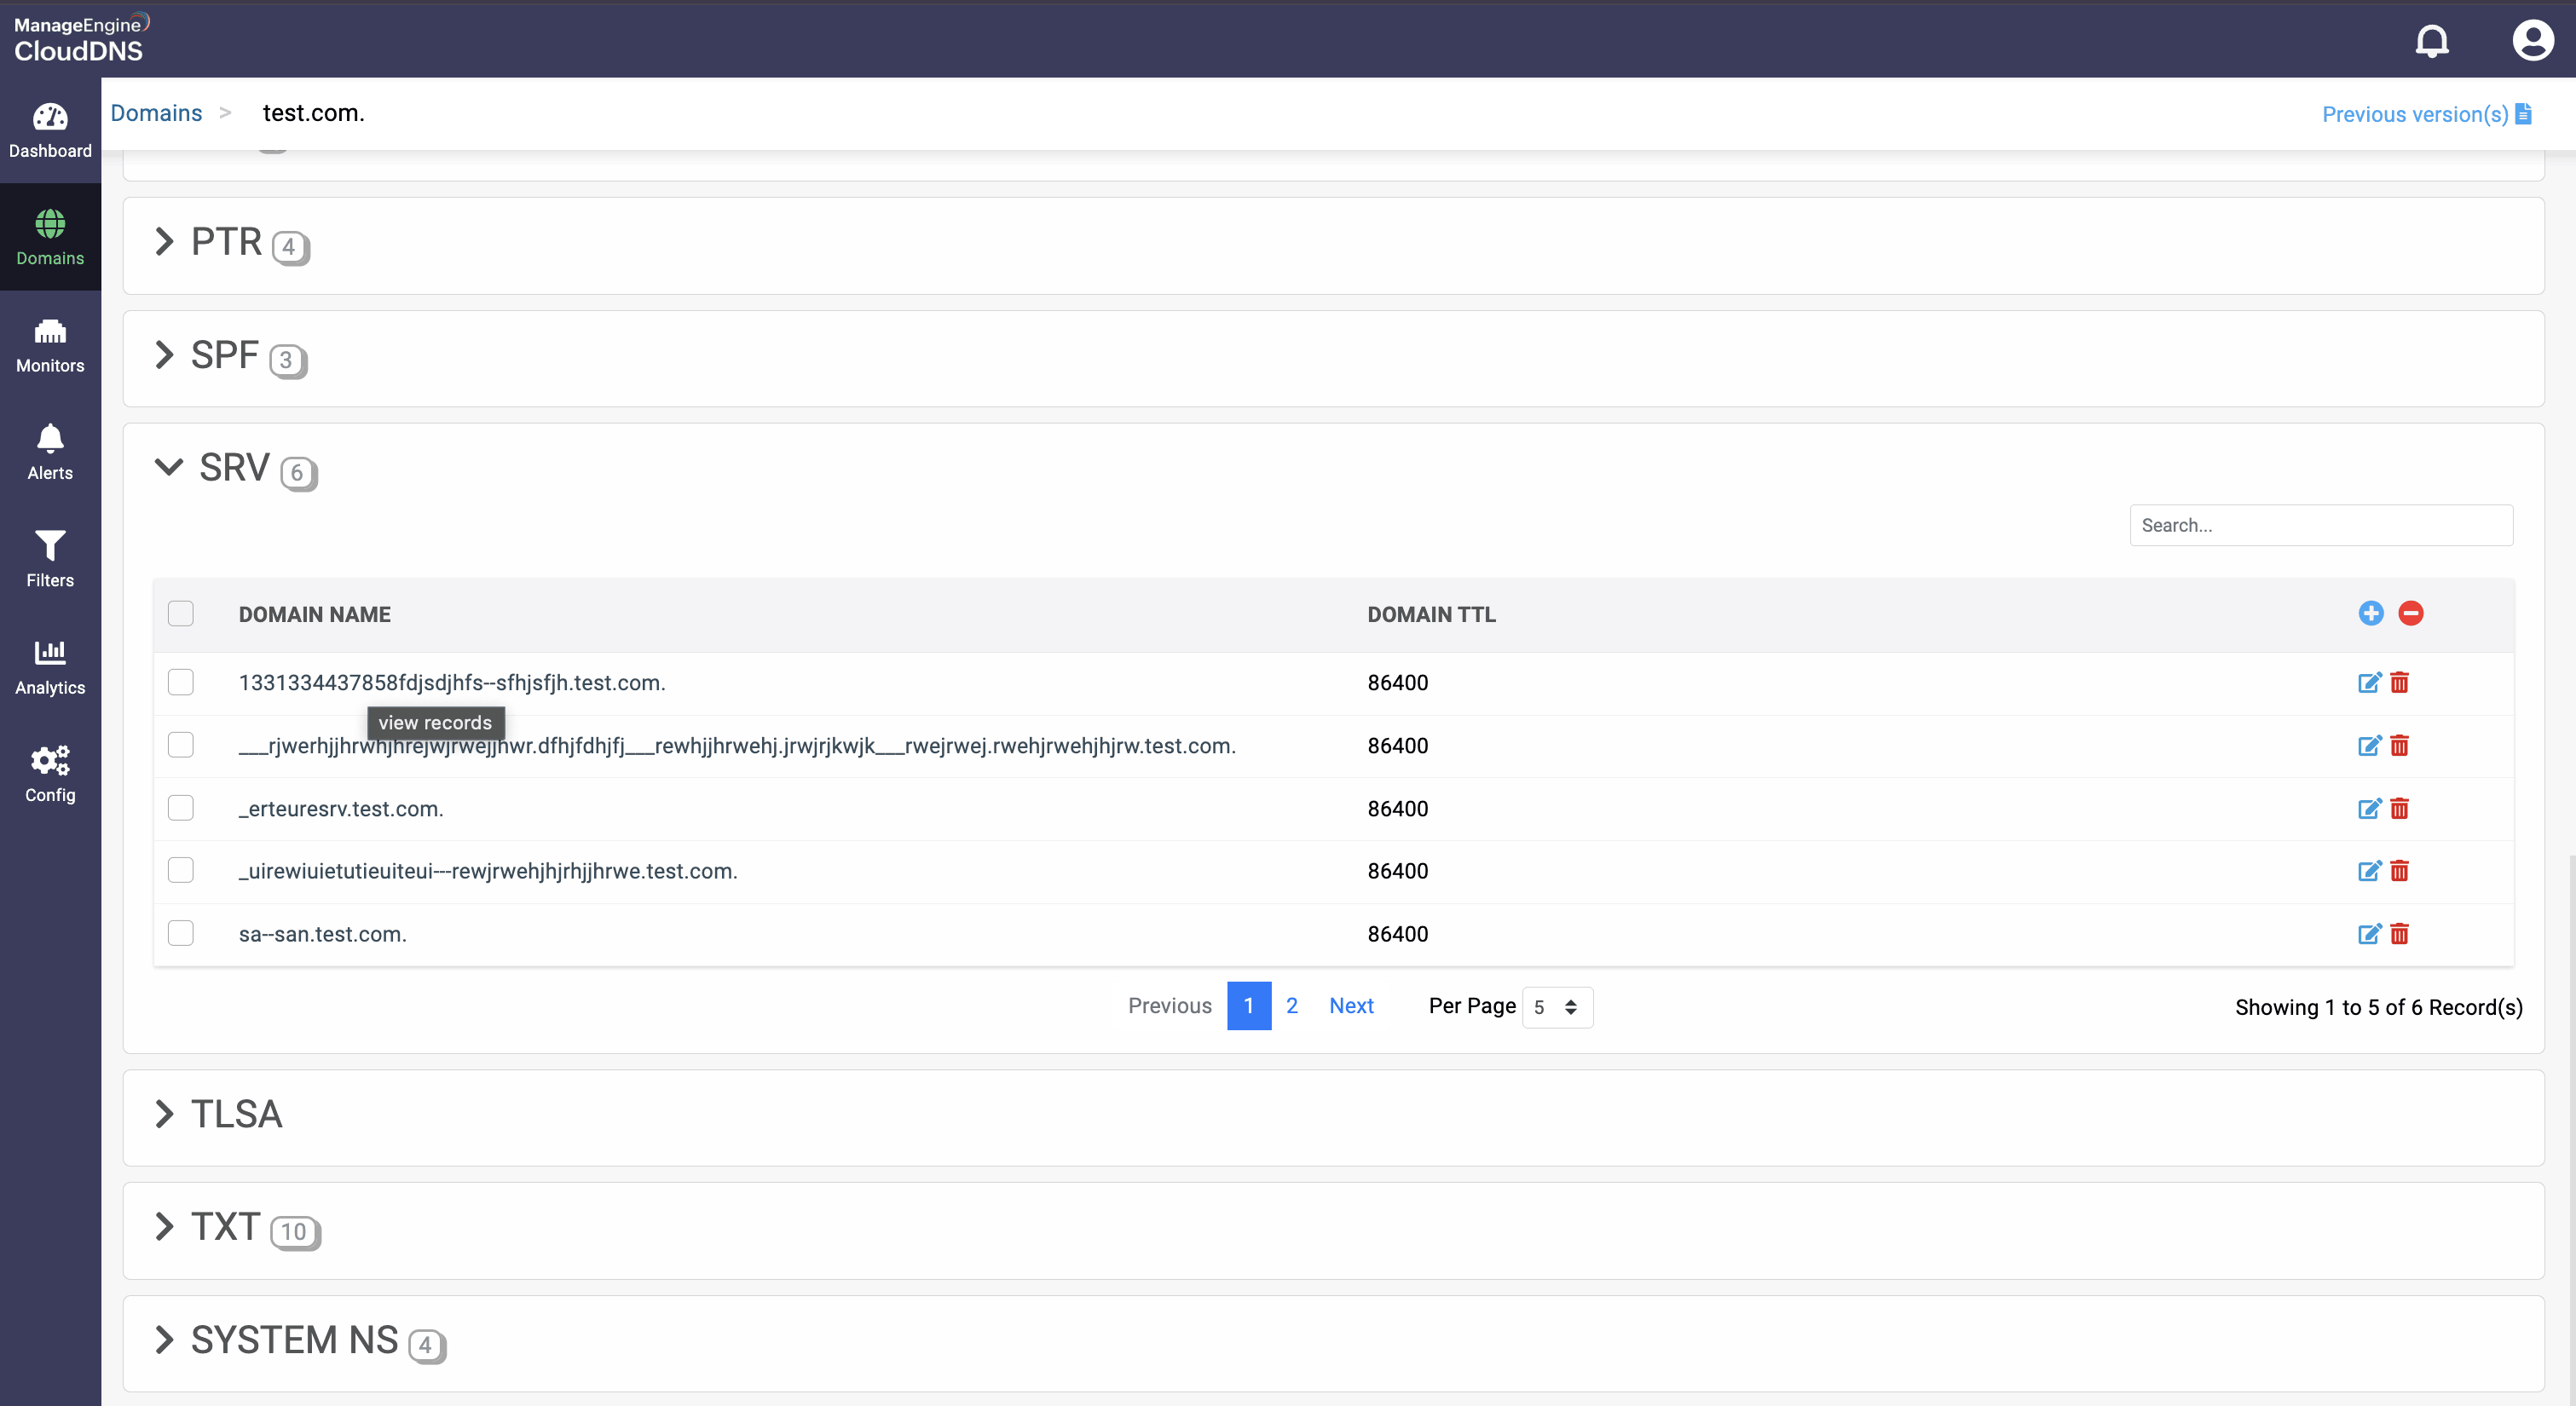Screen dimensions: 2576x1406
Task: Select the sa--san.test.com. row checkbox
Action: tap(181, 934)
